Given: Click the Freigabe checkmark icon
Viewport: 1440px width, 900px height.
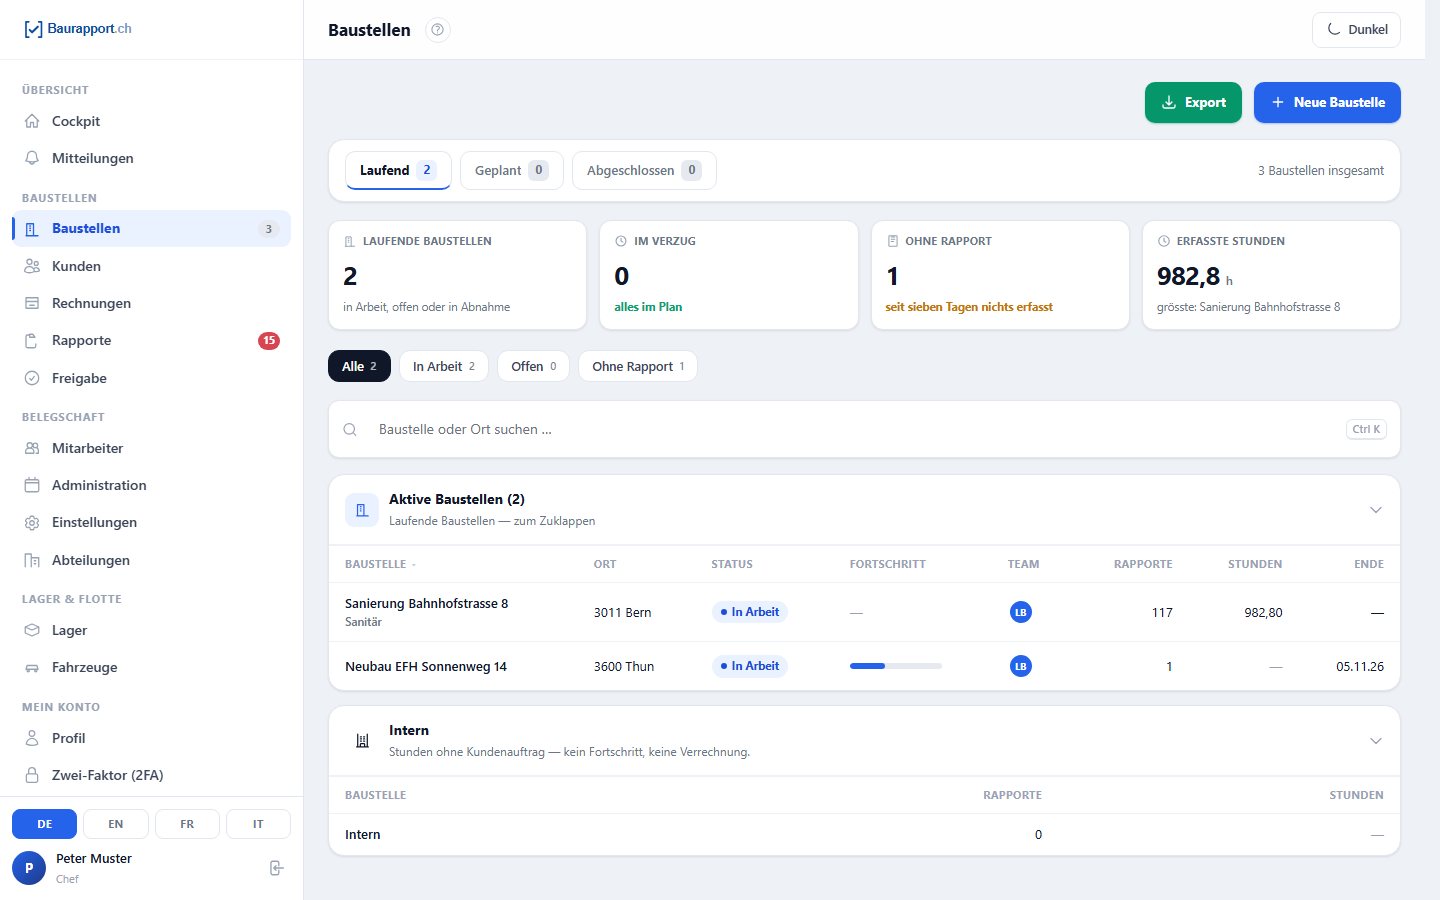Looking at the screenshot, I should click(32, 378).
